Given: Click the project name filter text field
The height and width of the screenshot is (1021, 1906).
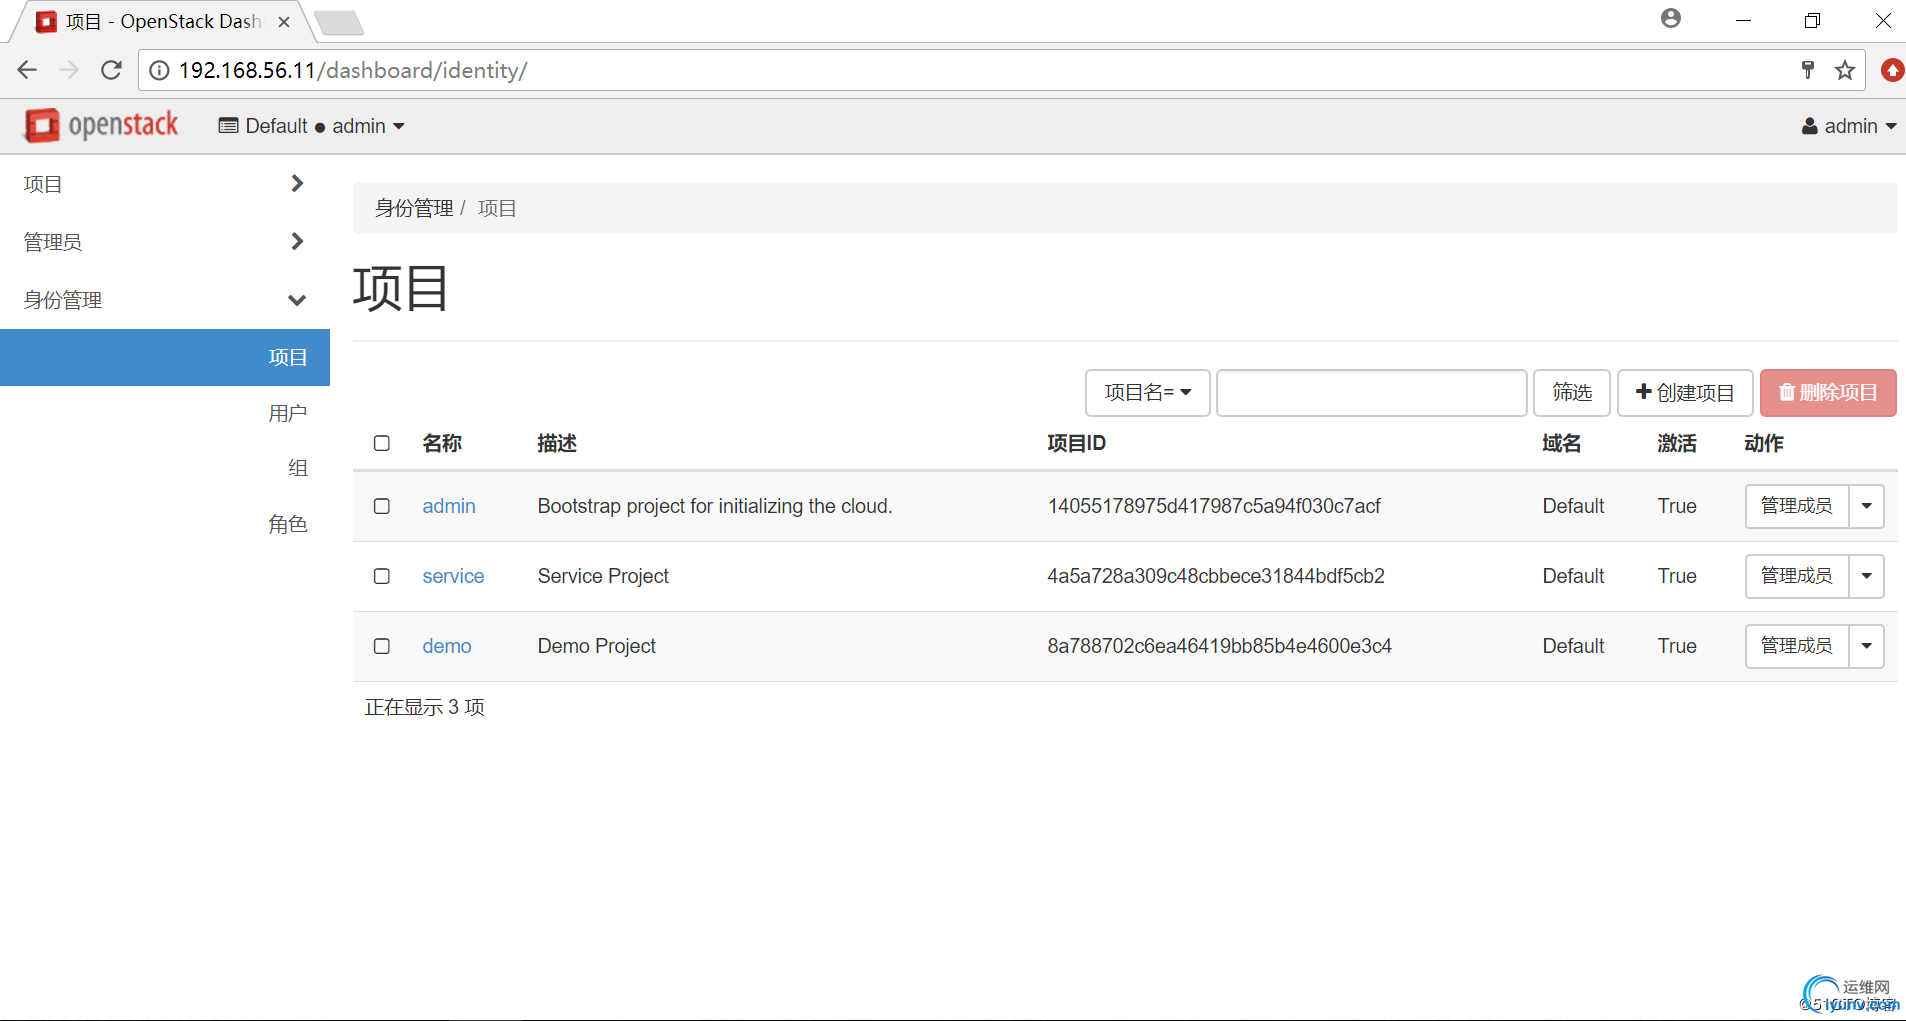Looking at the screenshot, I should 1371,393.
